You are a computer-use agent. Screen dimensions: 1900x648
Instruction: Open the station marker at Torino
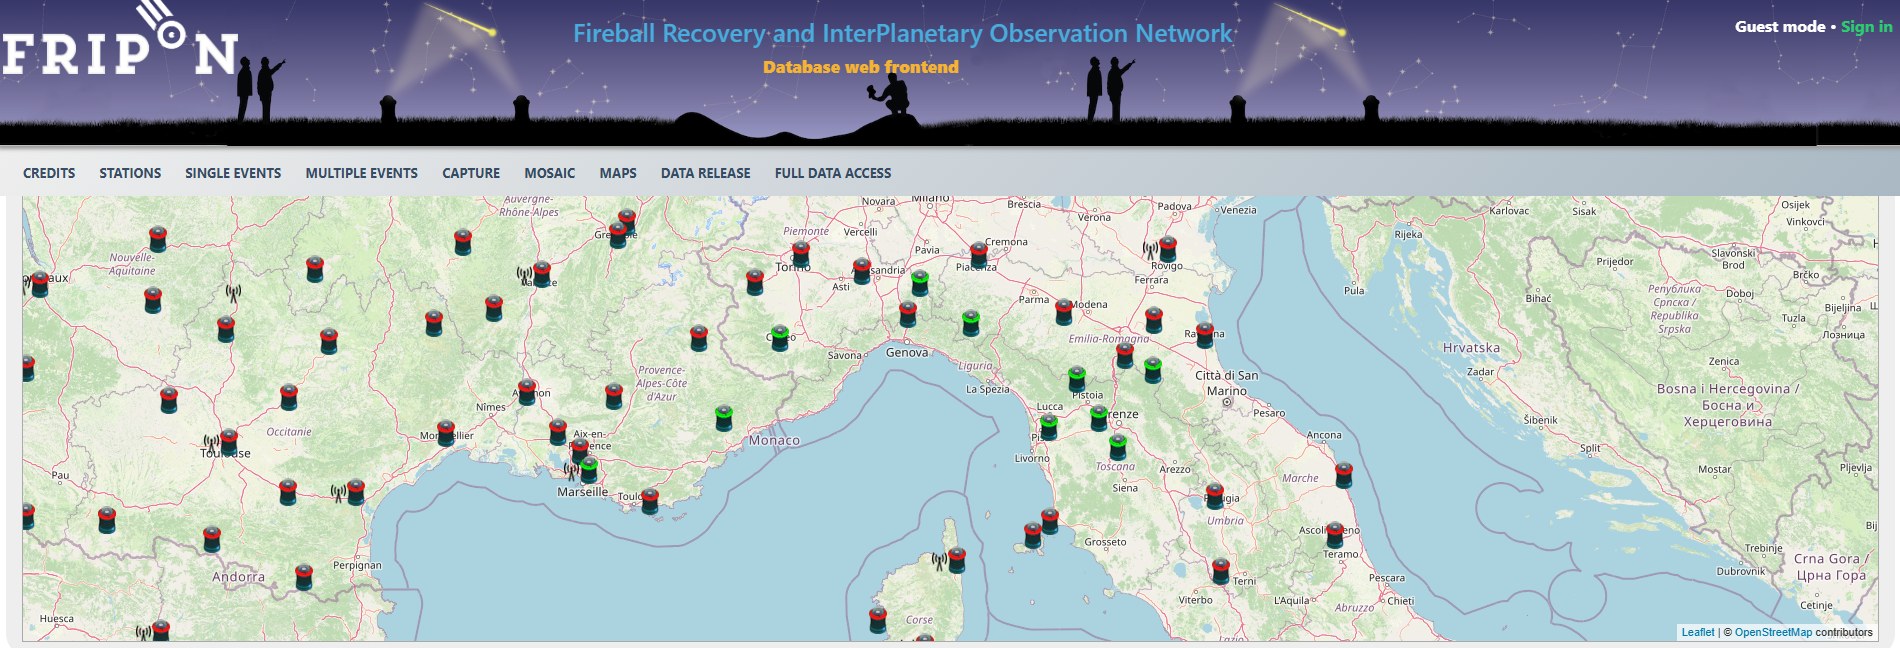[x=800, y=255]
